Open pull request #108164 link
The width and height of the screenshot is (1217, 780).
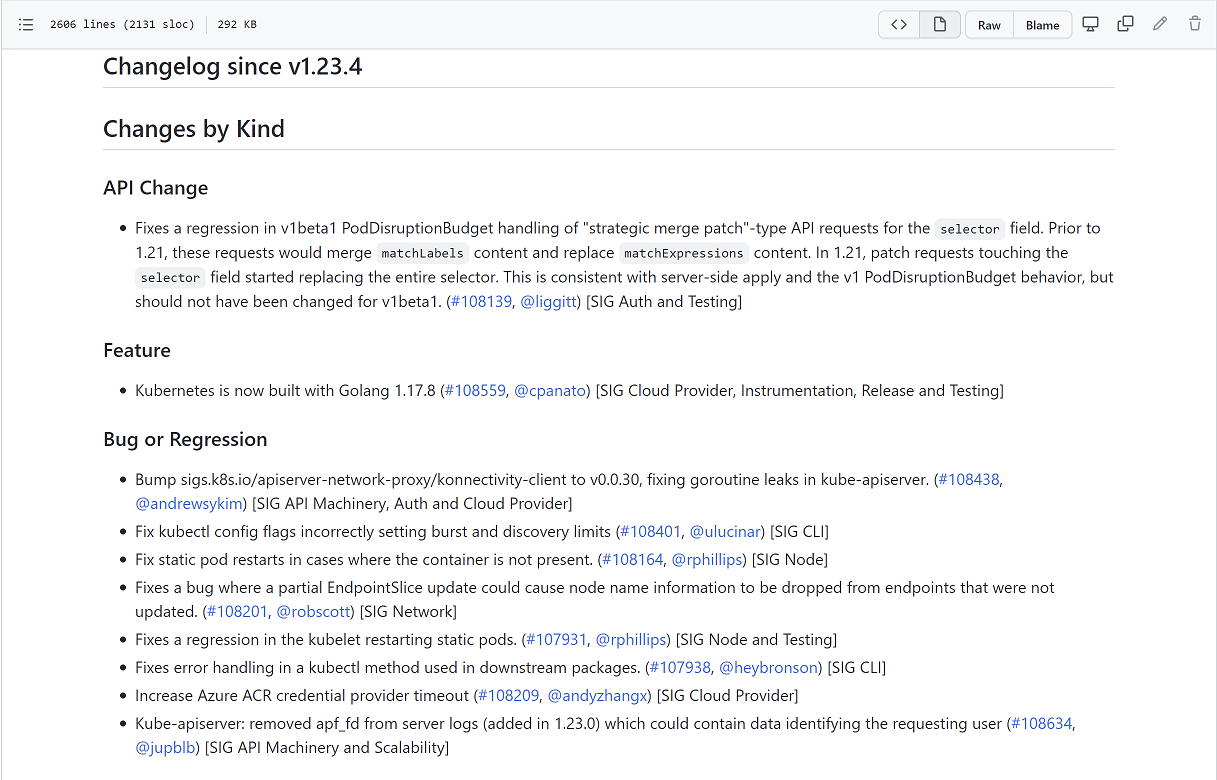(633, 559)
